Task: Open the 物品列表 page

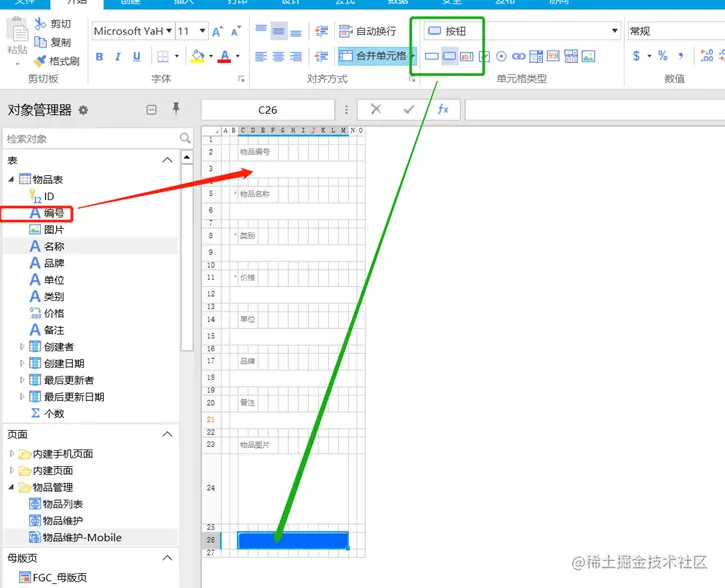Action: pyautogui.click(x=56, y=504)
